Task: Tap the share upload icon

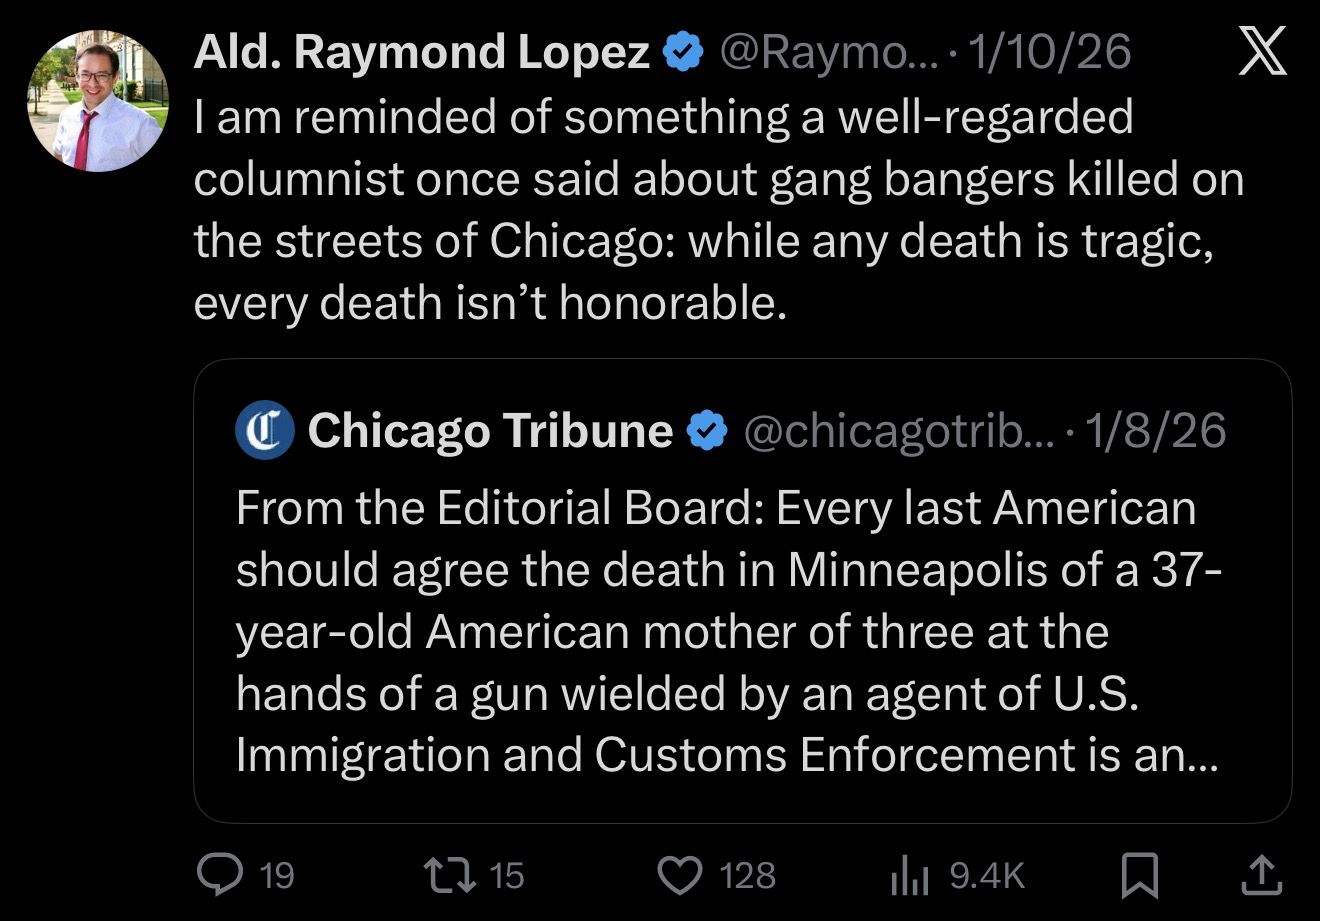Action: coord(1260,876)
